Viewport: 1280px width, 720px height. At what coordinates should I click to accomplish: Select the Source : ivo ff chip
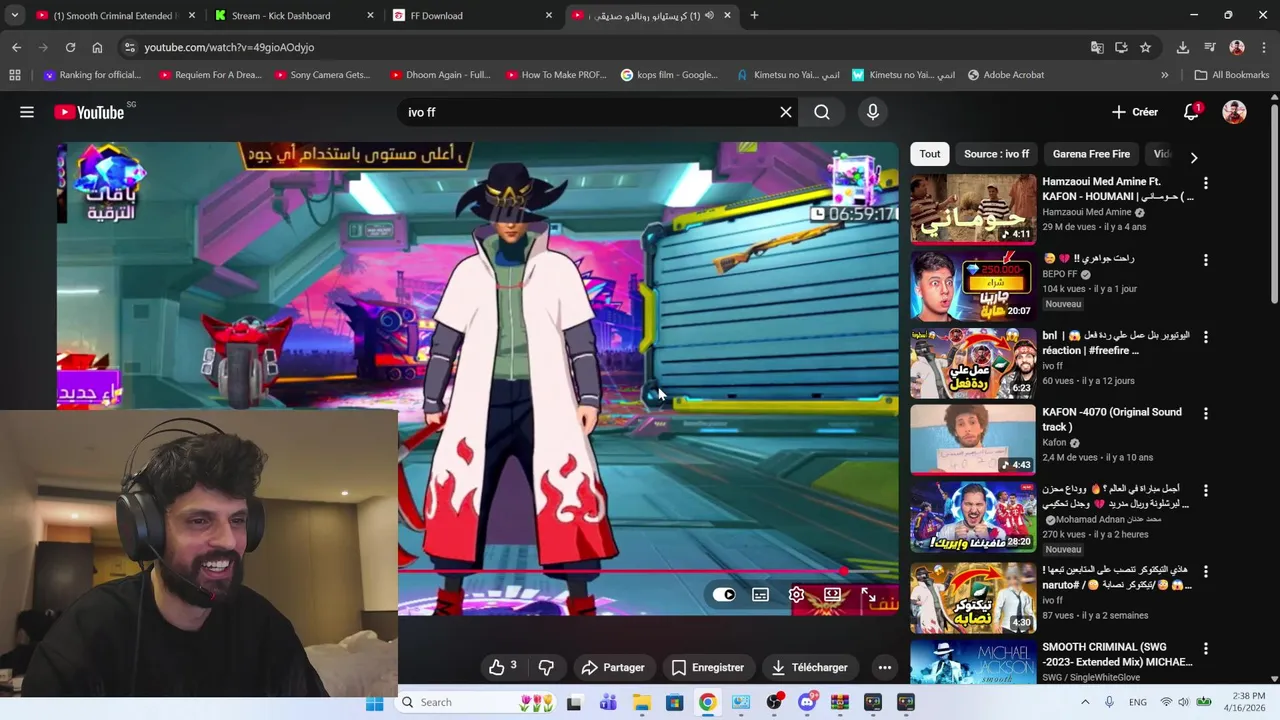(x=996, y=154)
